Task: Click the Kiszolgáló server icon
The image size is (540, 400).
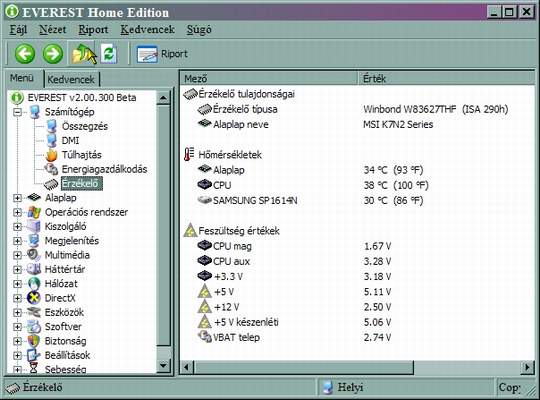Action: [x=34, y=226]
